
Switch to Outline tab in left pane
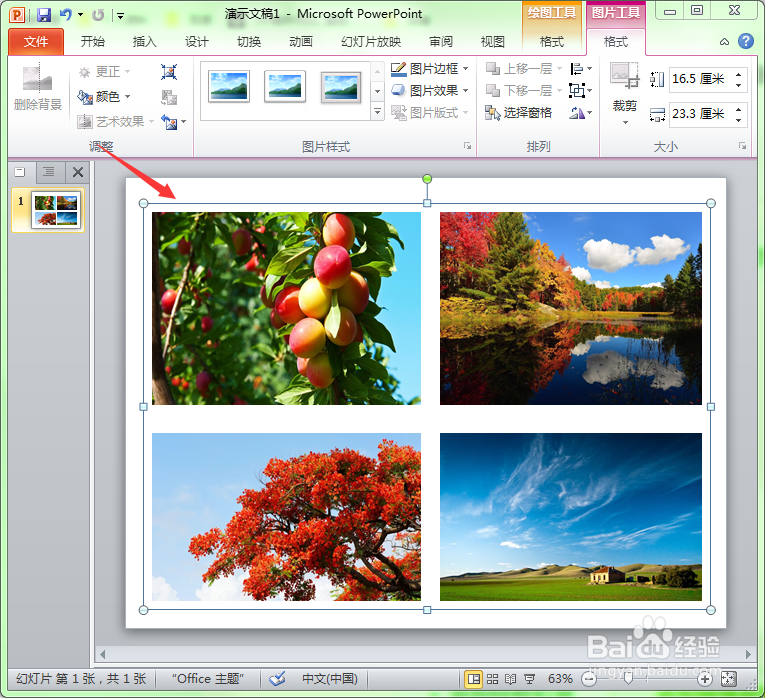point(49,172)
